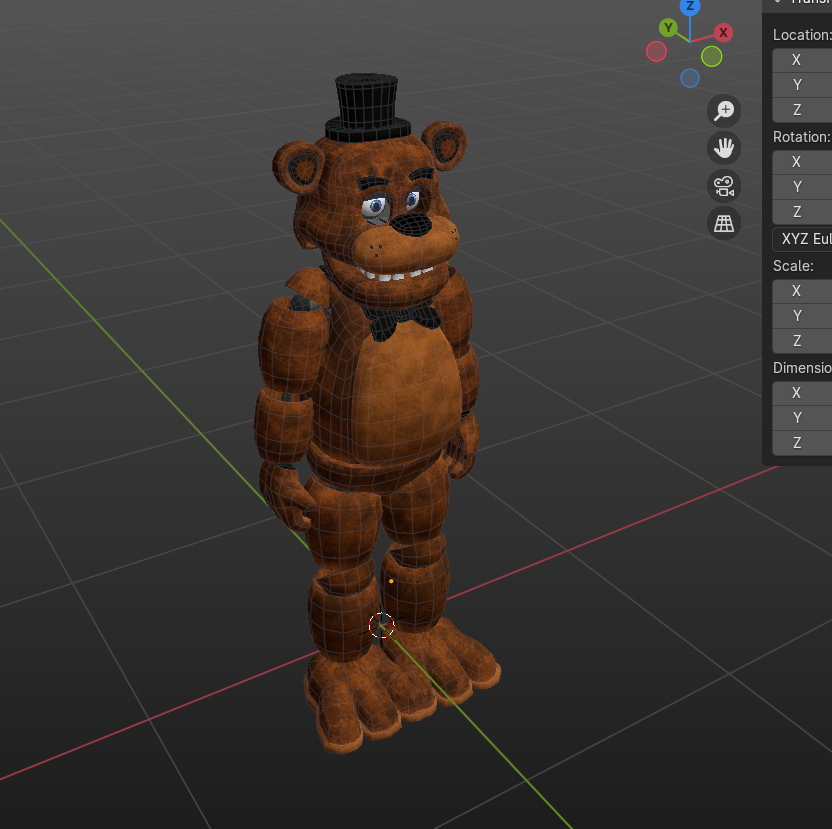
Task: Click the unlabeled red negative X gizmo circle
Action: 656,51
